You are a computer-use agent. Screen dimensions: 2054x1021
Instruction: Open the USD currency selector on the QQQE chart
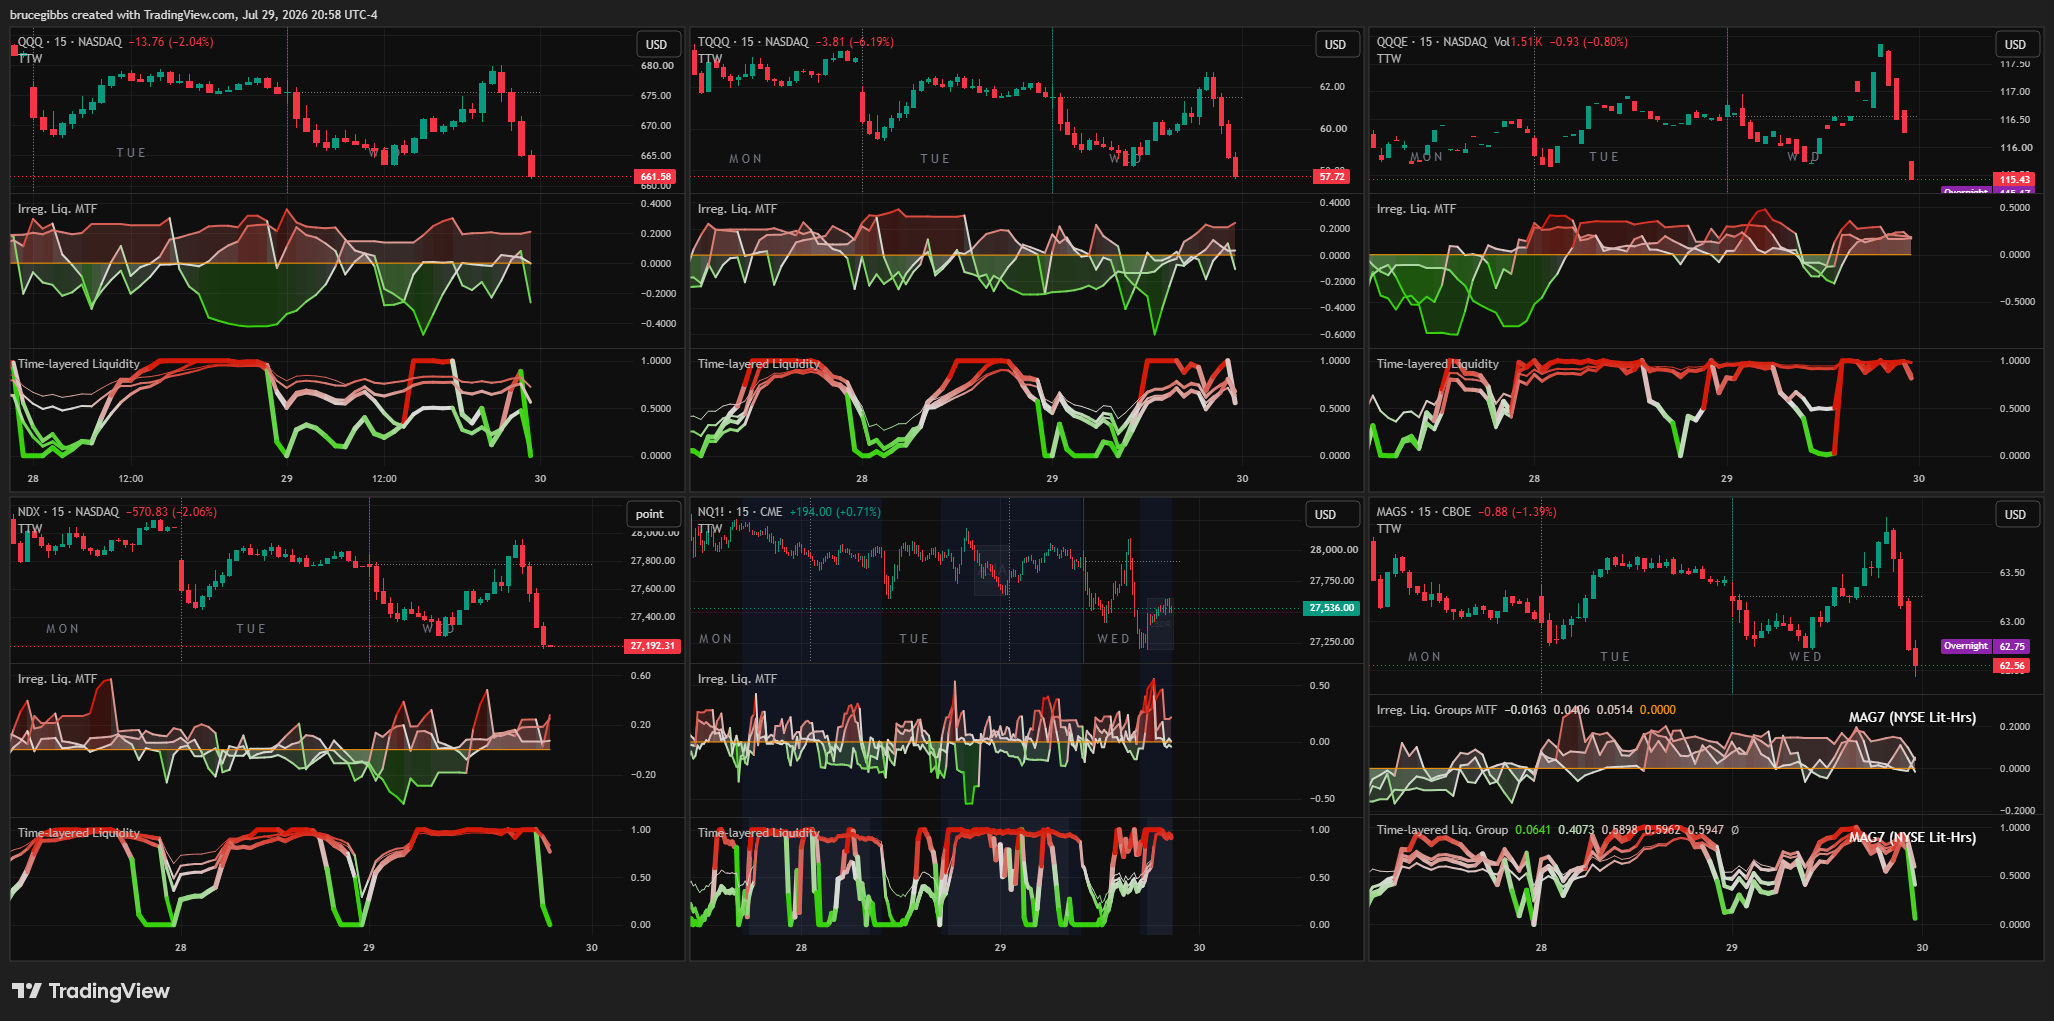(2015, 44)
